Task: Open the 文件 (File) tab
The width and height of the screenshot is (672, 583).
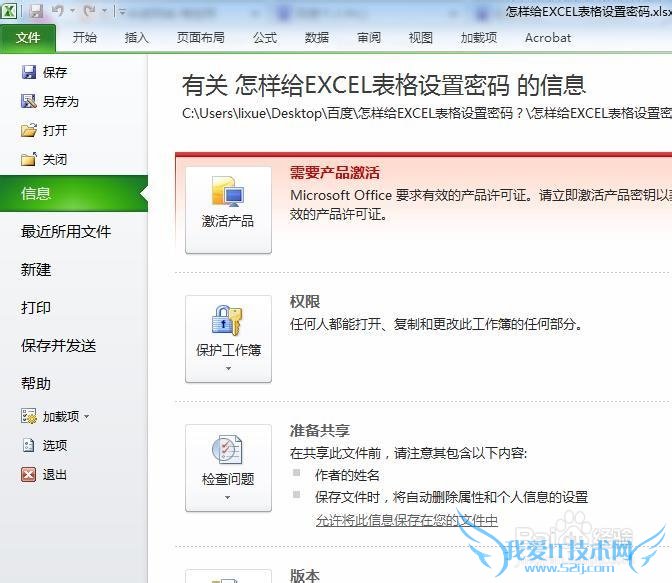Action: 28,38
